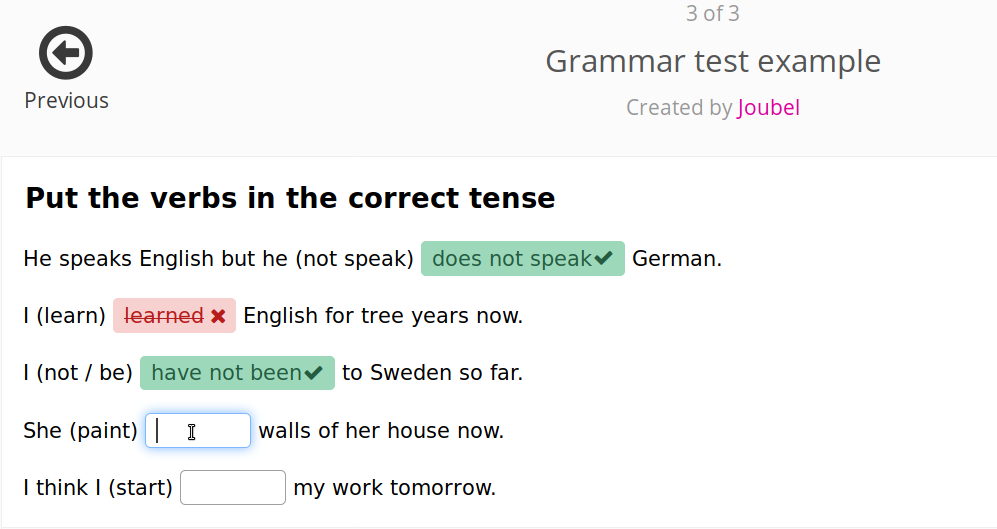
Task: Click the text "to Sweden so far."
Action: [432, 373]
